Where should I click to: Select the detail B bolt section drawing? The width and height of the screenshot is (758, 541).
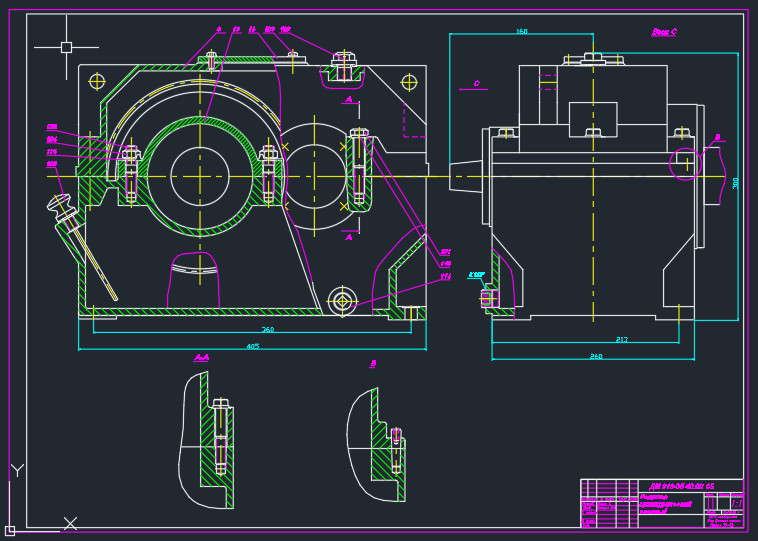point(379,445)
